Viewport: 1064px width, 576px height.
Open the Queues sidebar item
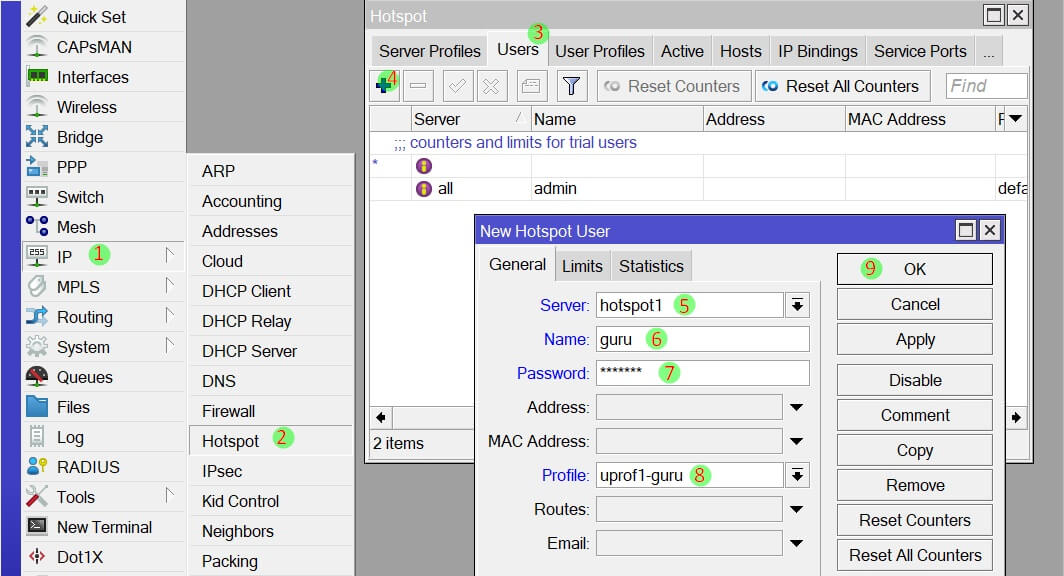pyautogui.click(x=84, y=377)
